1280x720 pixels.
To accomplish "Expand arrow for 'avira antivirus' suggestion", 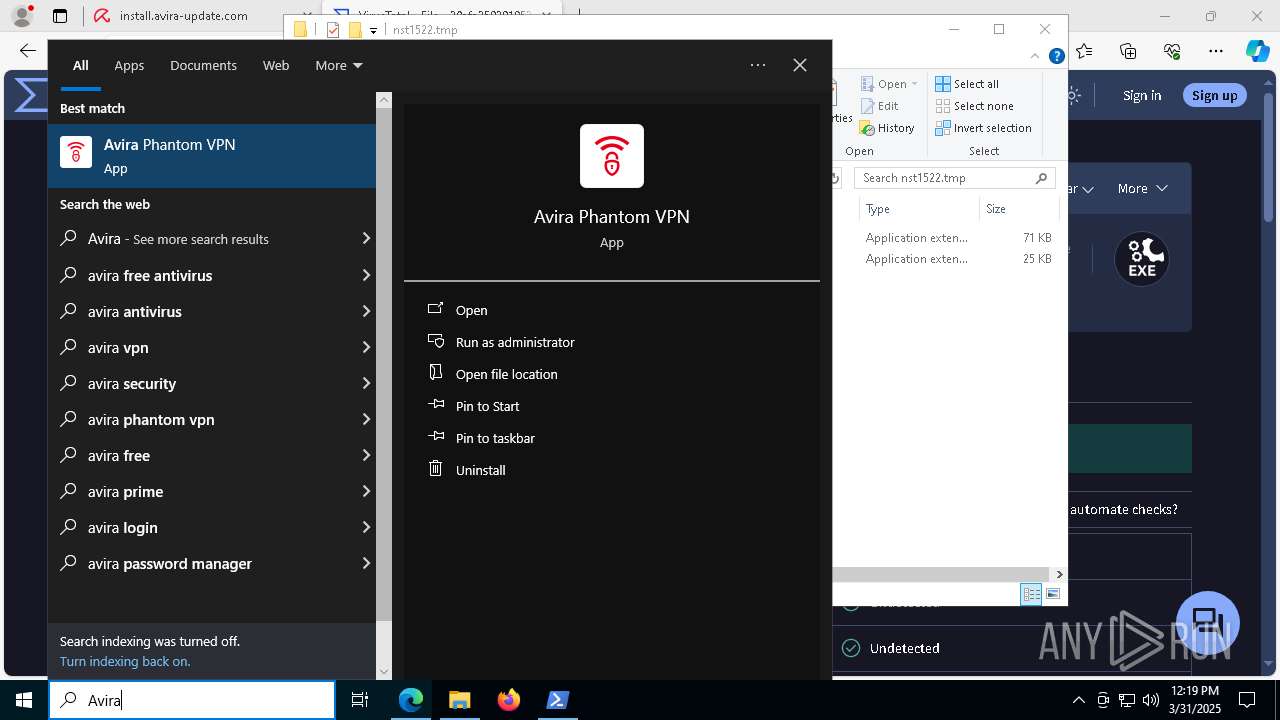I will pos(366,311).
